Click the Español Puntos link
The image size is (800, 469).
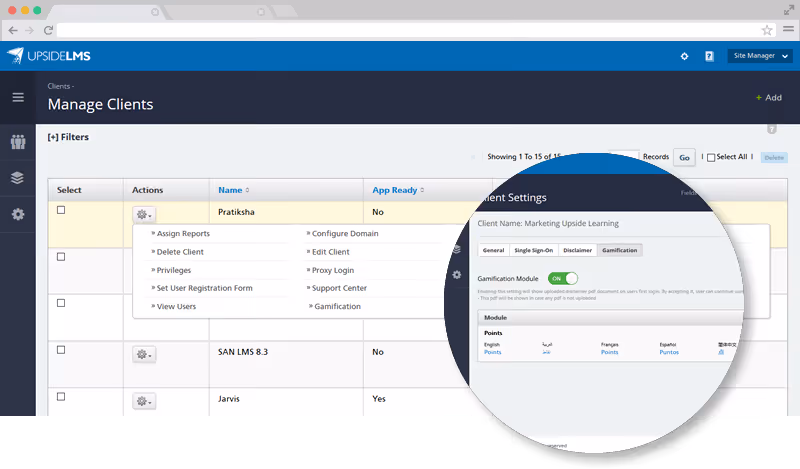pos(669,352)
